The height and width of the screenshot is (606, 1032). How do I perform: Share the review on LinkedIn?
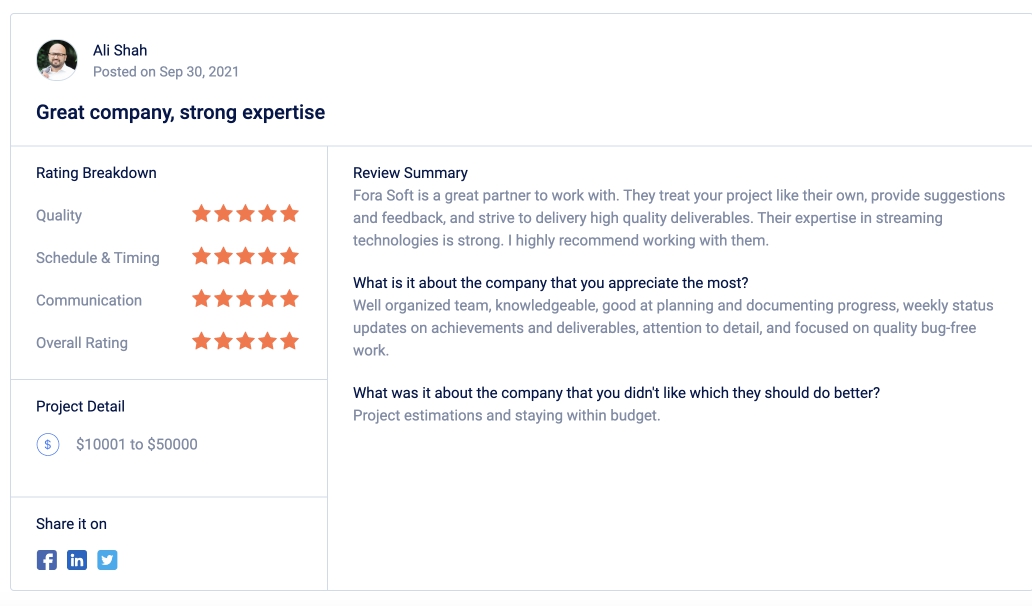[77, 560]
